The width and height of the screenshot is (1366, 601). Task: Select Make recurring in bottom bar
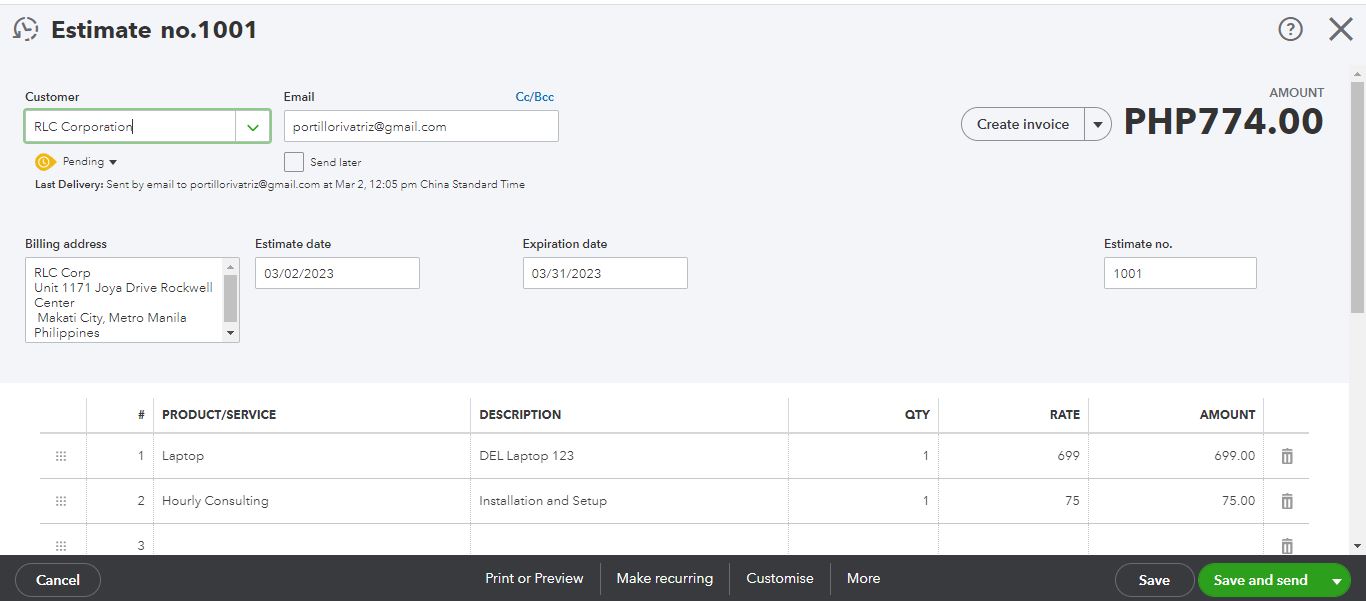pos(664,579)
